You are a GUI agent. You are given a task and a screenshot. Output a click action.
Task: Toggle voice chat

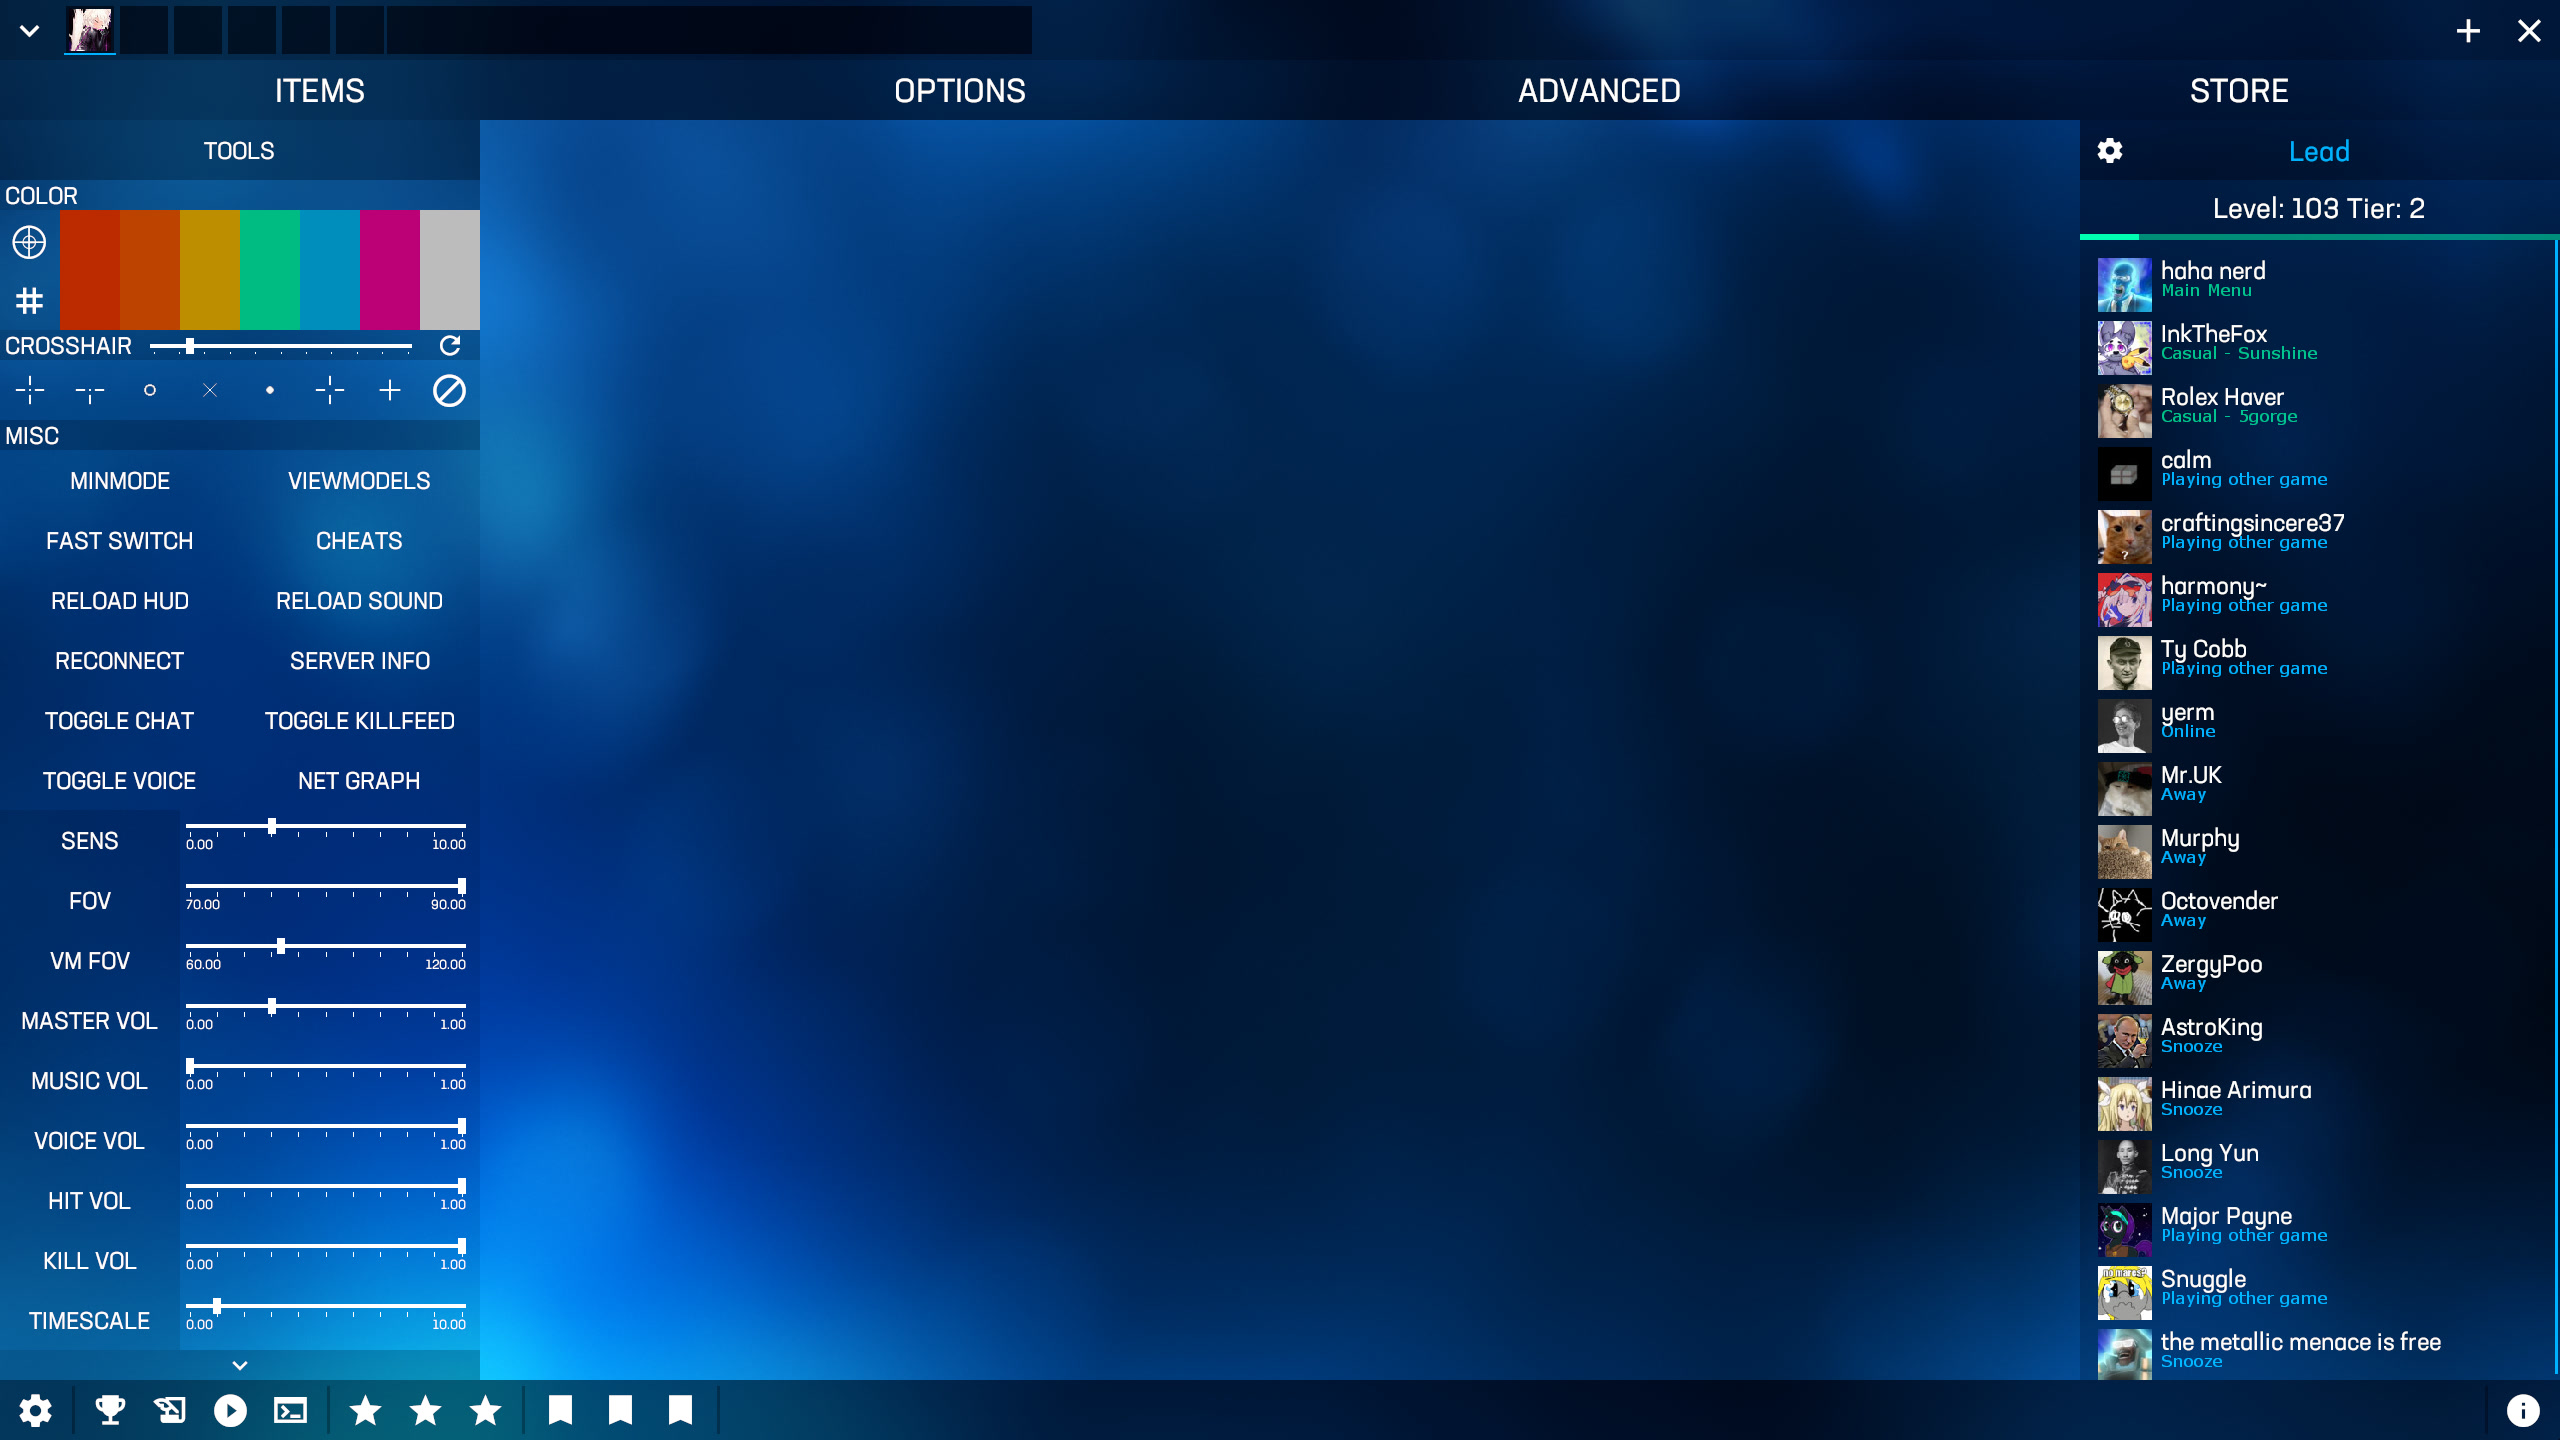tap(119, 781)
